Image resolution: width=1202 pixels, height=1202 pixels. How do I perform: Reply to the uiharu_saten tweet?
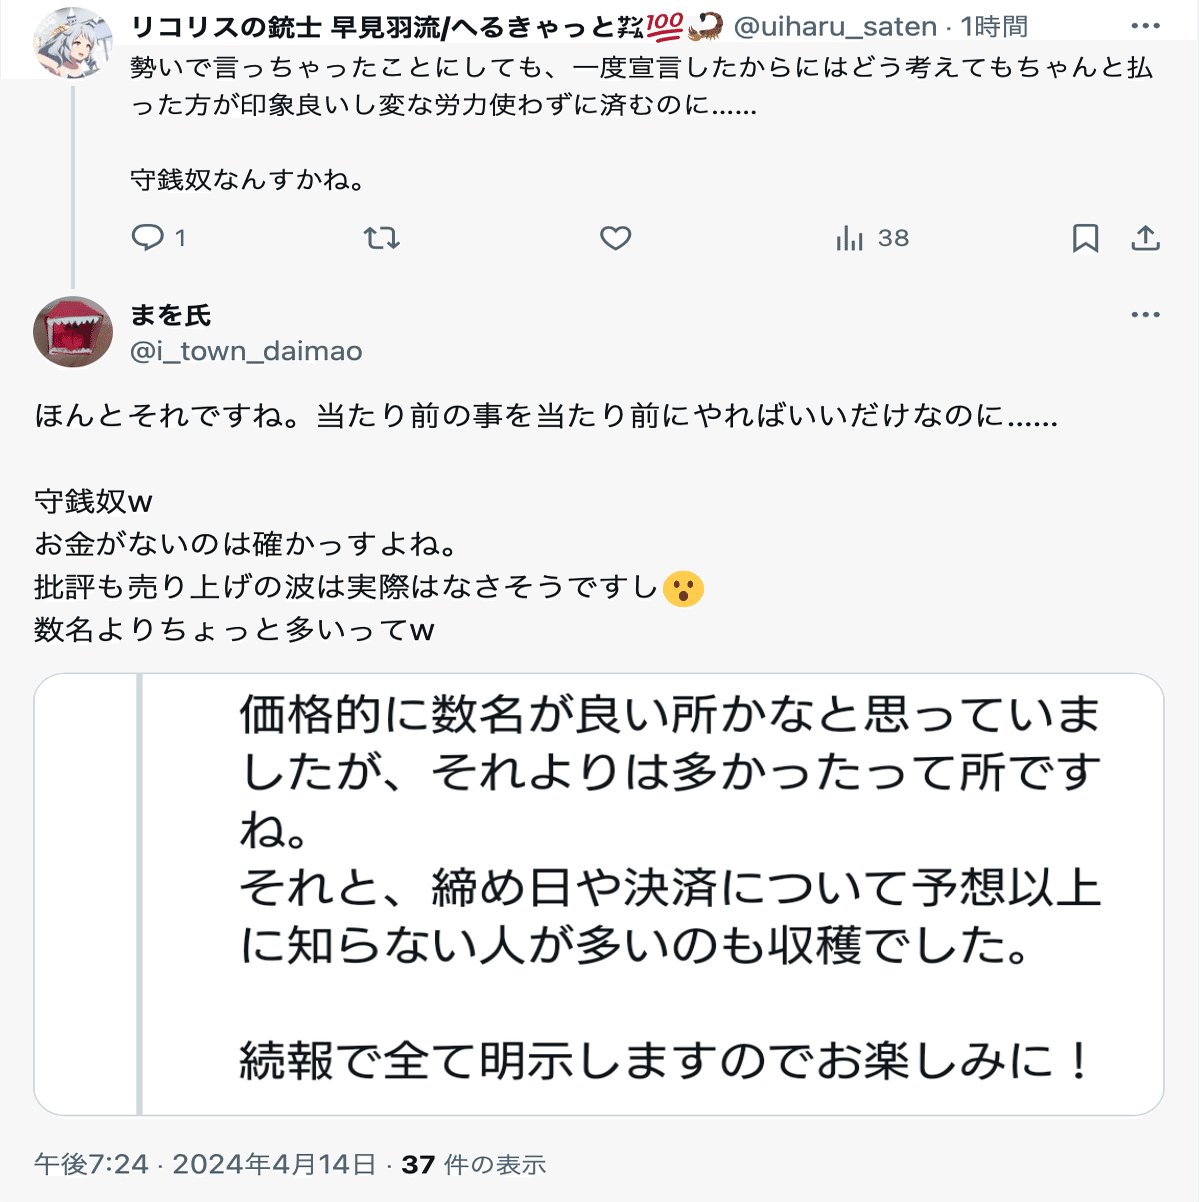click(x=148, y=238)
